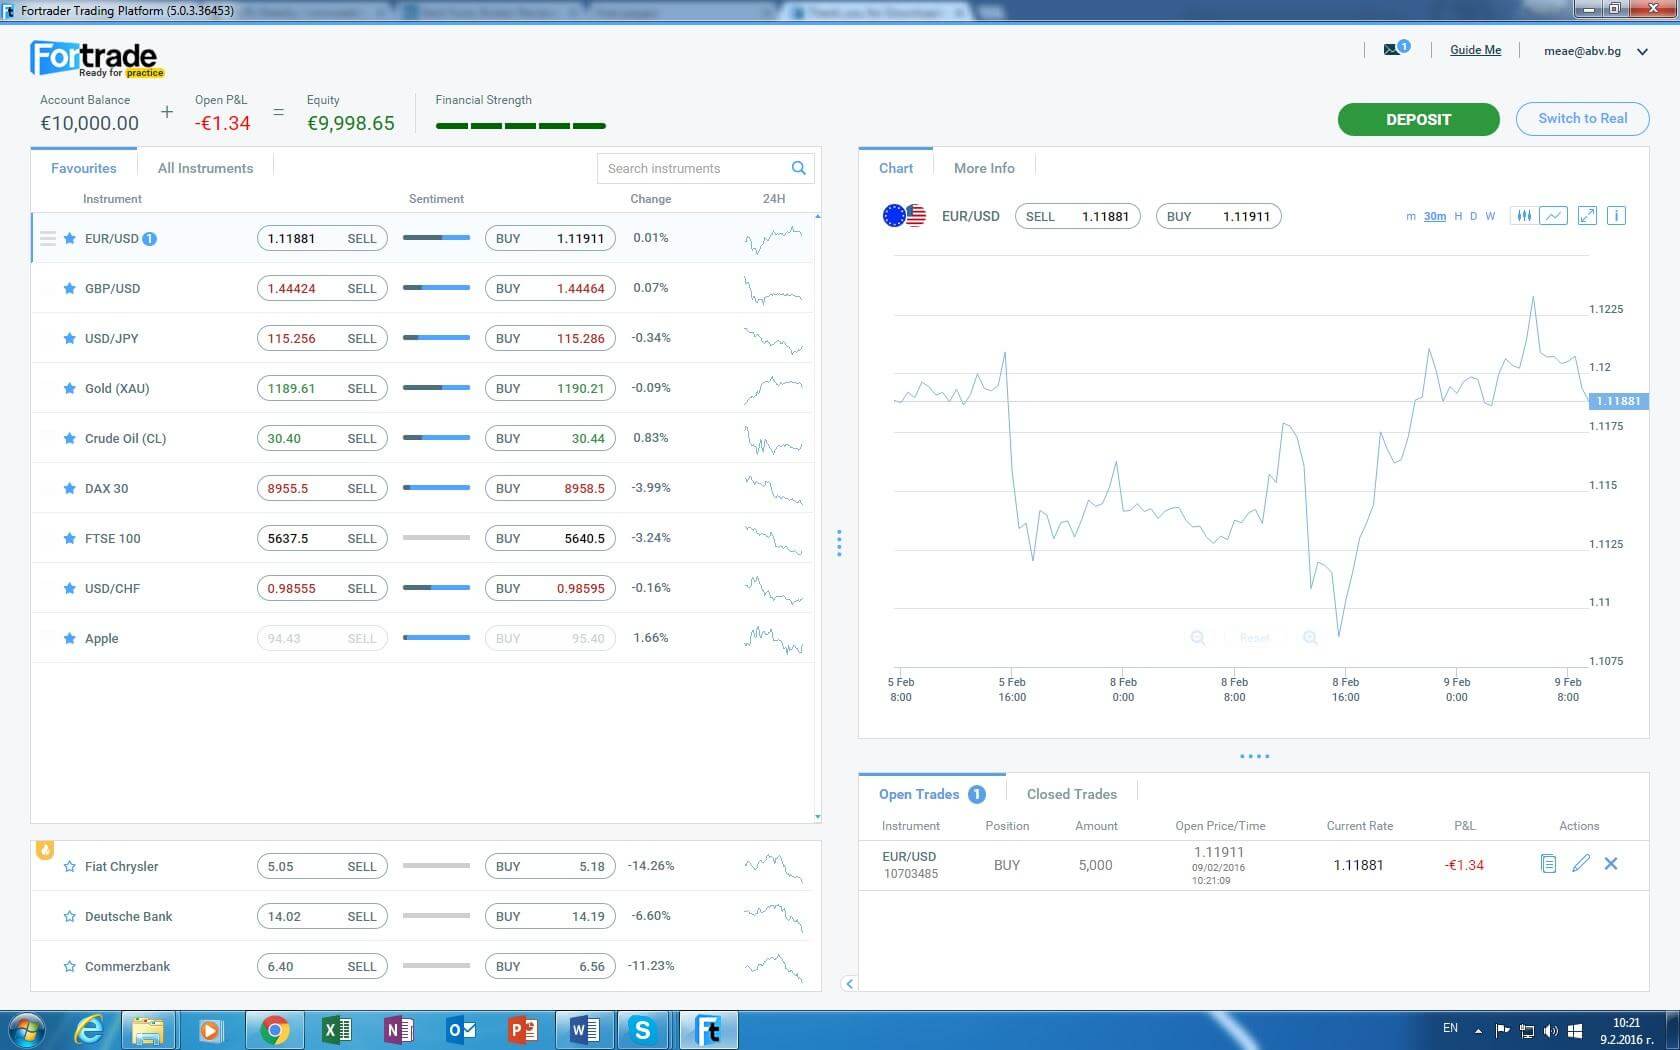Open Excel from the taskbar
Screen dimensions: 1680x1050
(336, 1030)
